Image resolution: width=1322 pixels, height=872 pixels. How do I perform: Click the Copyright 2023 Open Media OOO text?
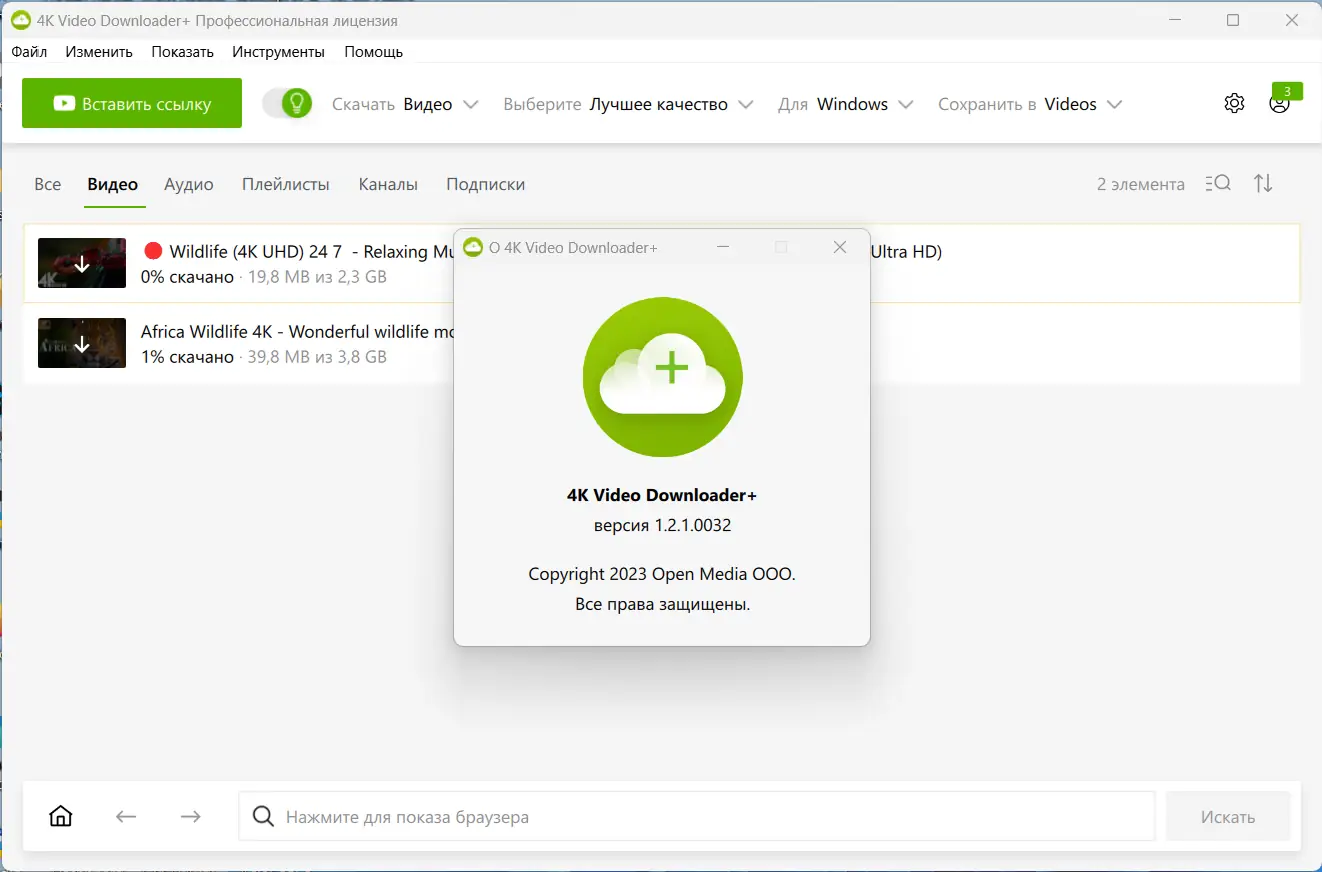(x=662, y=574)
